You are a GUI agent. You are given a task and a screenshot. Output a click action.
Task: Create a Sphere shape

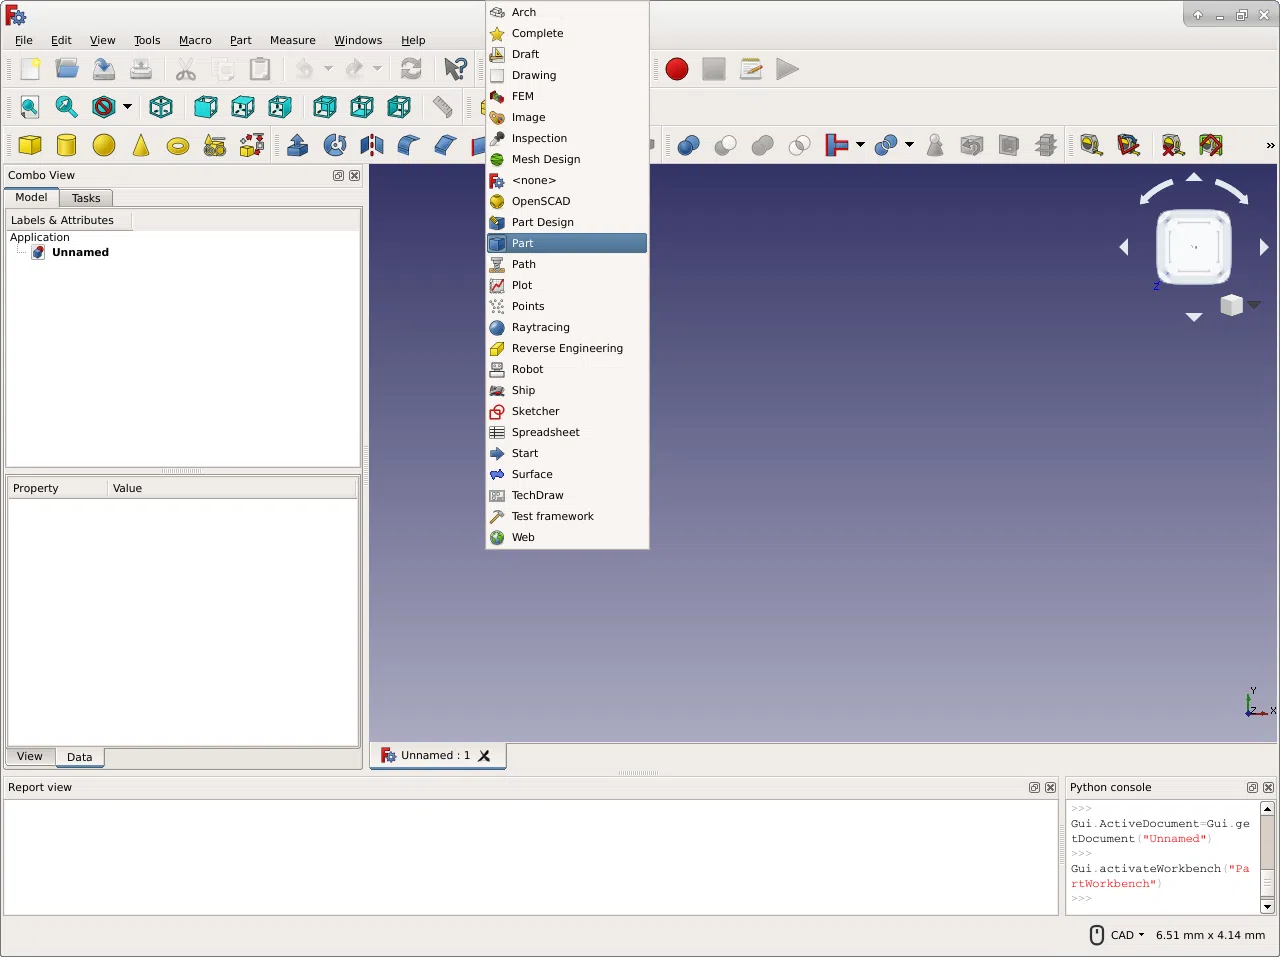pyautogui.click(x=103, y=145)
